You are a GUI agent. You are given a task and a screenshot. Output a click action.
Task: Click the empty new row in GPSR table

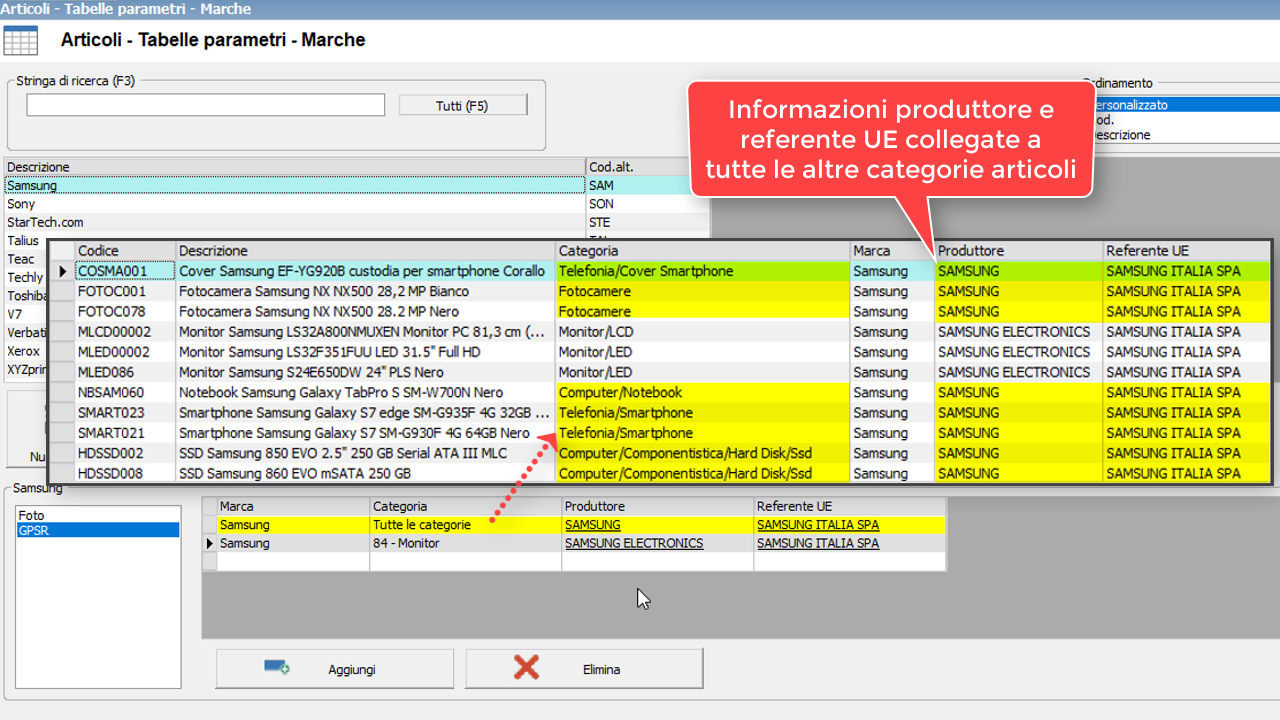point(574,562)
